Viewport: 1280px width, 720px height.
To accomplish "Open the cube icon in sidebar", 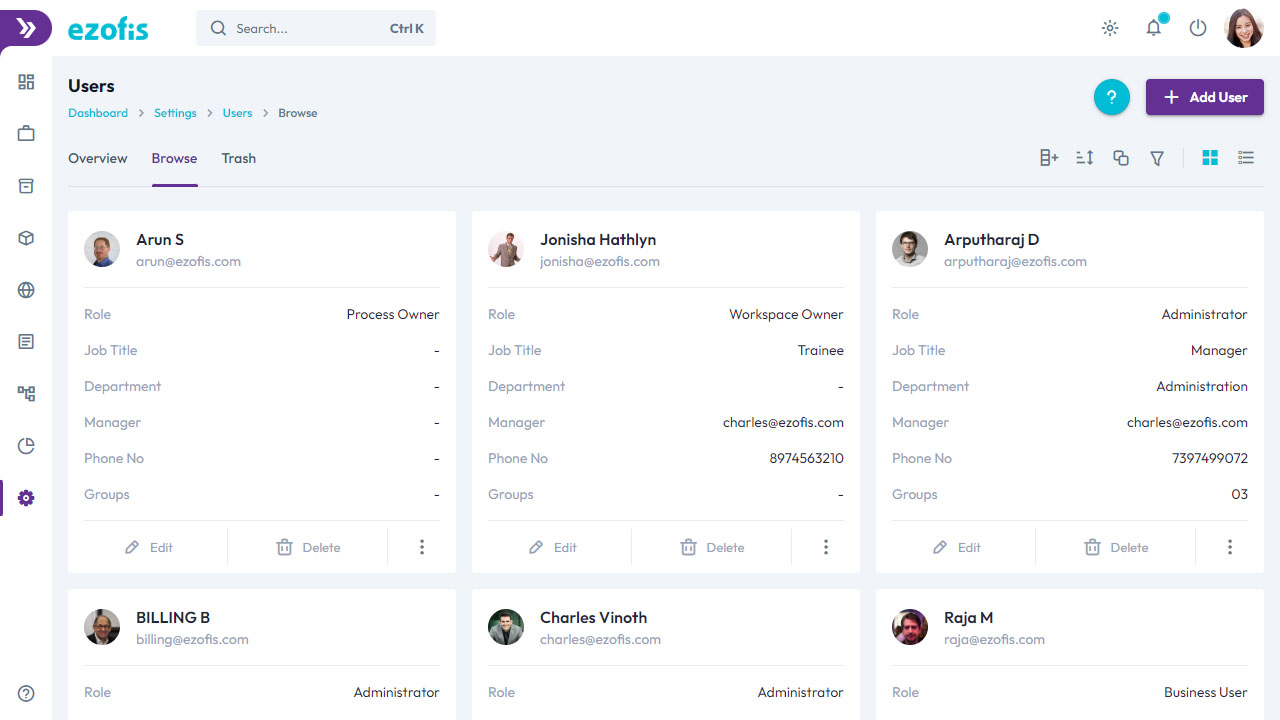I will click(26, 238).
